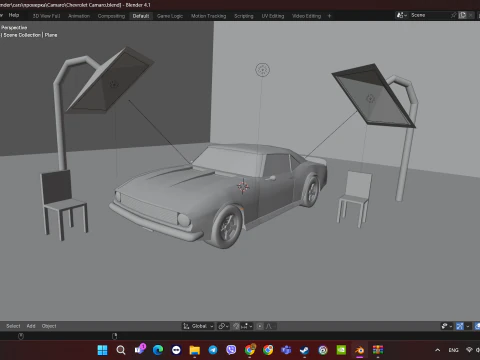The width and height of the screenshot is (480, 360).
Task: Open the Global transform orientation dropdown
Action: tap(198, 326)
